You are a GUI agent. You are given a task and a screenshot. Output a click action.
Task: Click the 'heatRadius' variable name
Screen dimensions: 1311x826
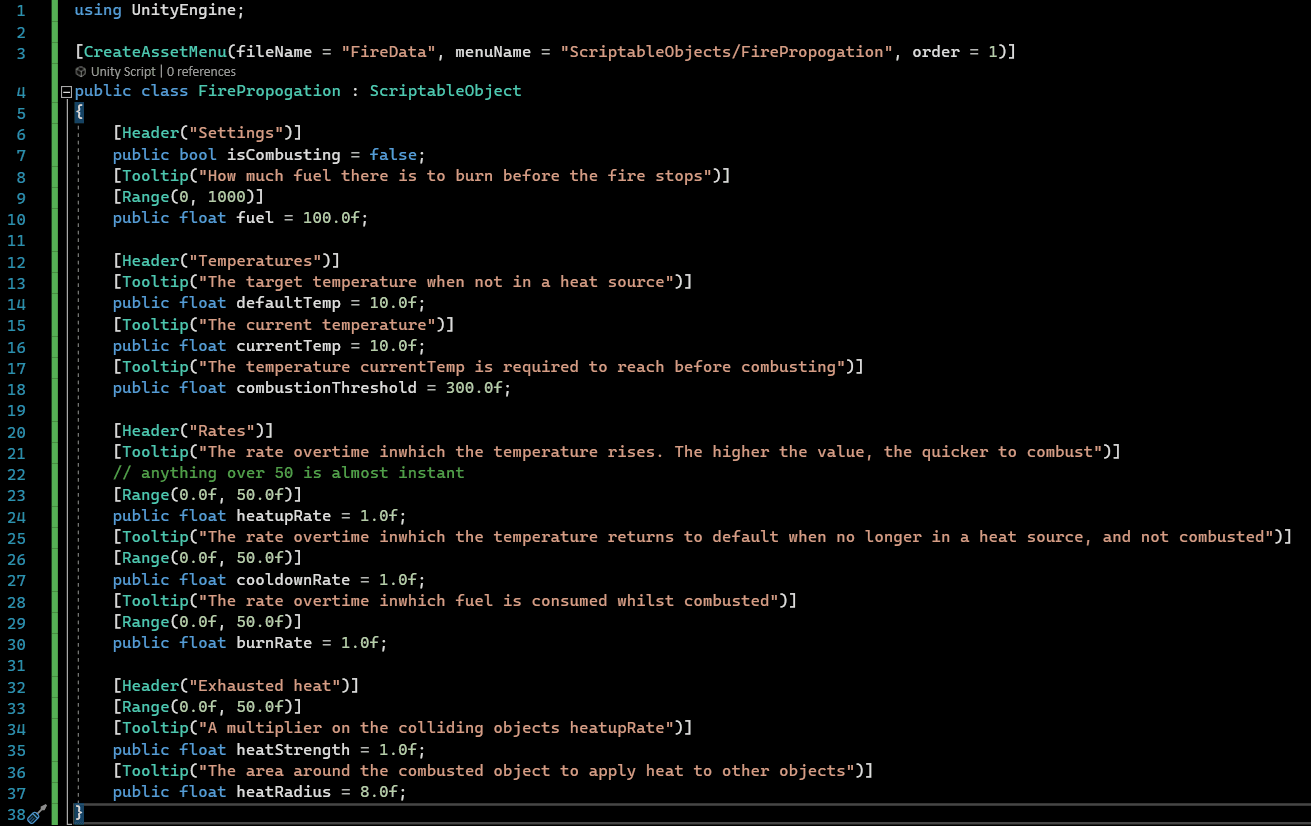click(x=284, y=792)
